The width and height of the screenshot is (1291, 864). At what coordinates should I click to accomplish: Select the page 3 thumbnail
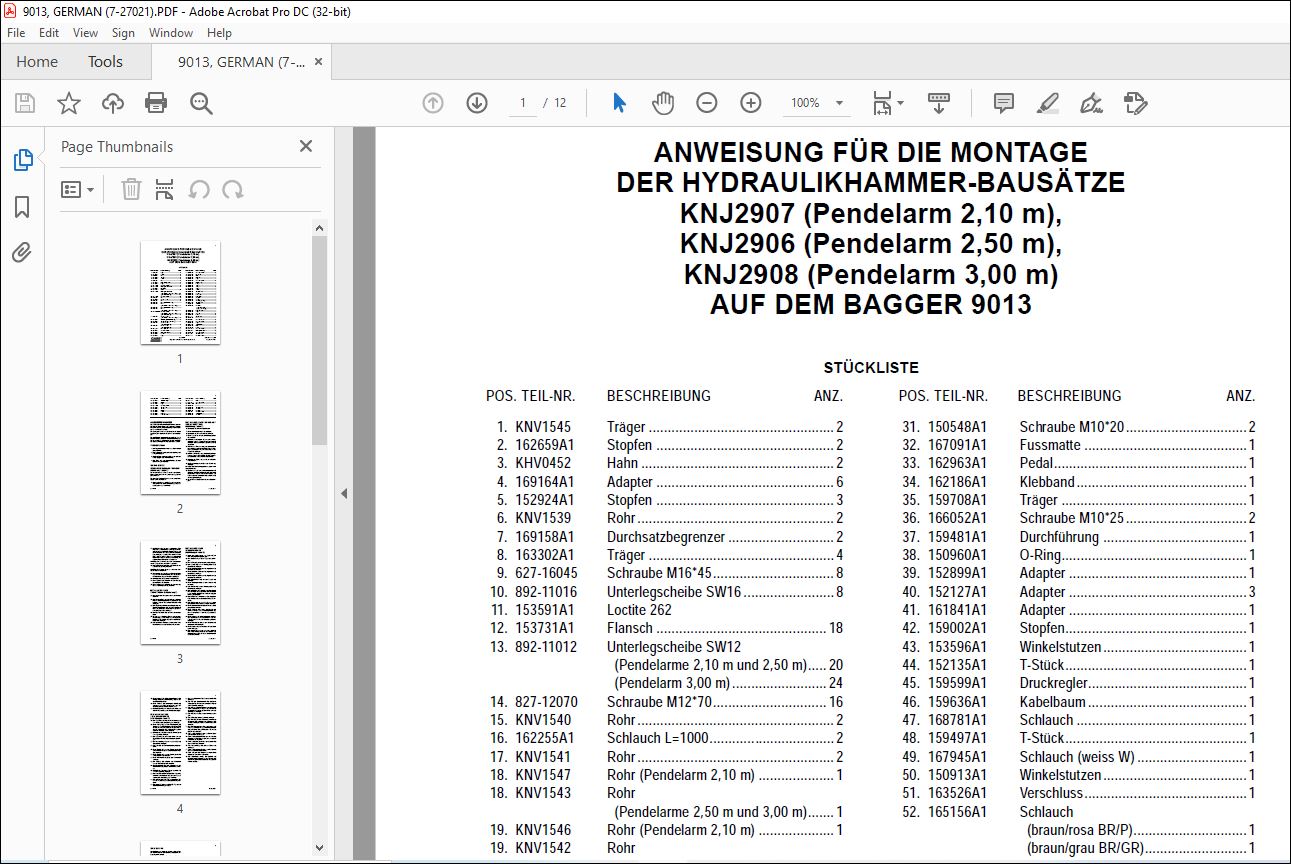[x=180, y=593]
